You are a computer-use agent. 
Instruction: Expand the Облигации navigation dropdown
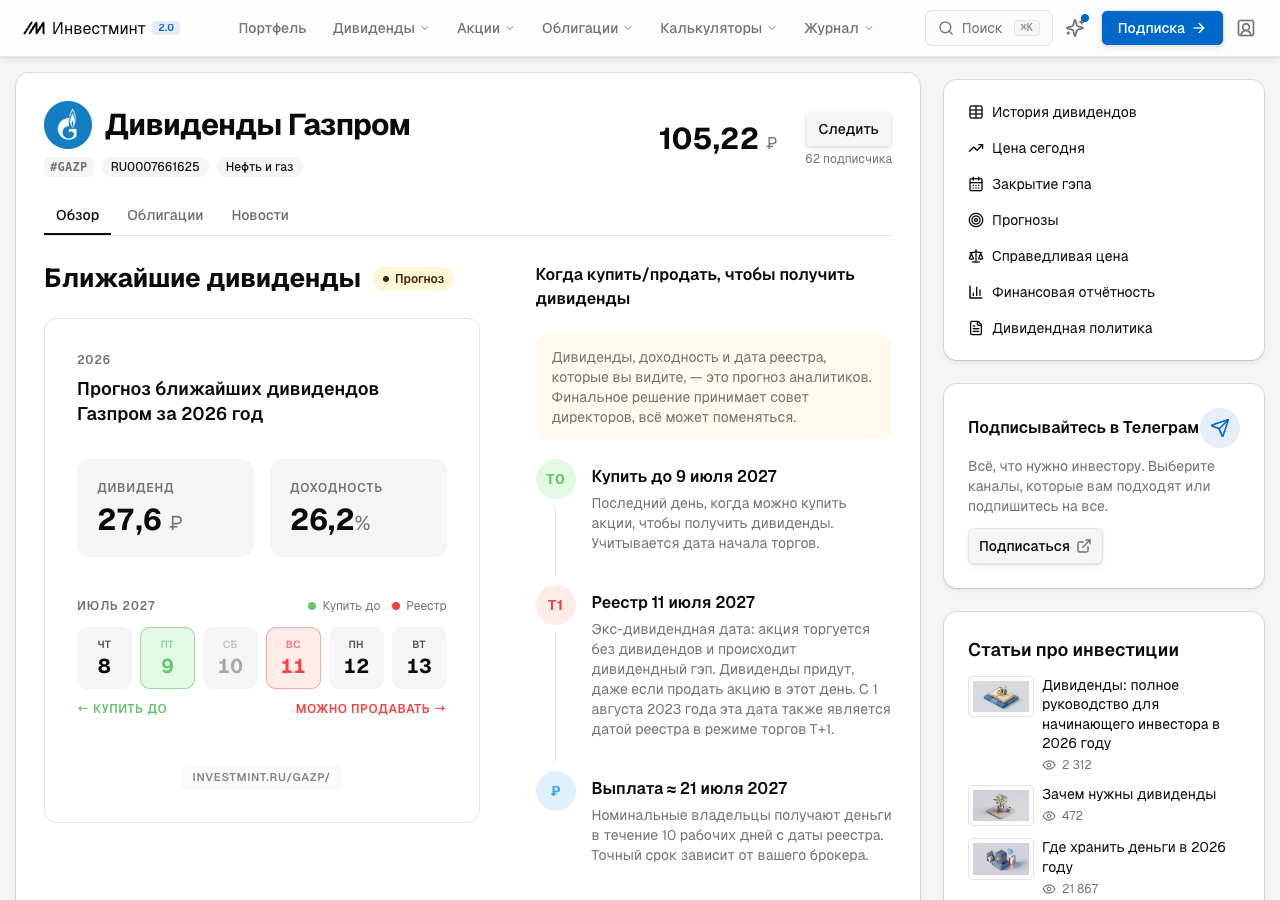click(587, 28)
